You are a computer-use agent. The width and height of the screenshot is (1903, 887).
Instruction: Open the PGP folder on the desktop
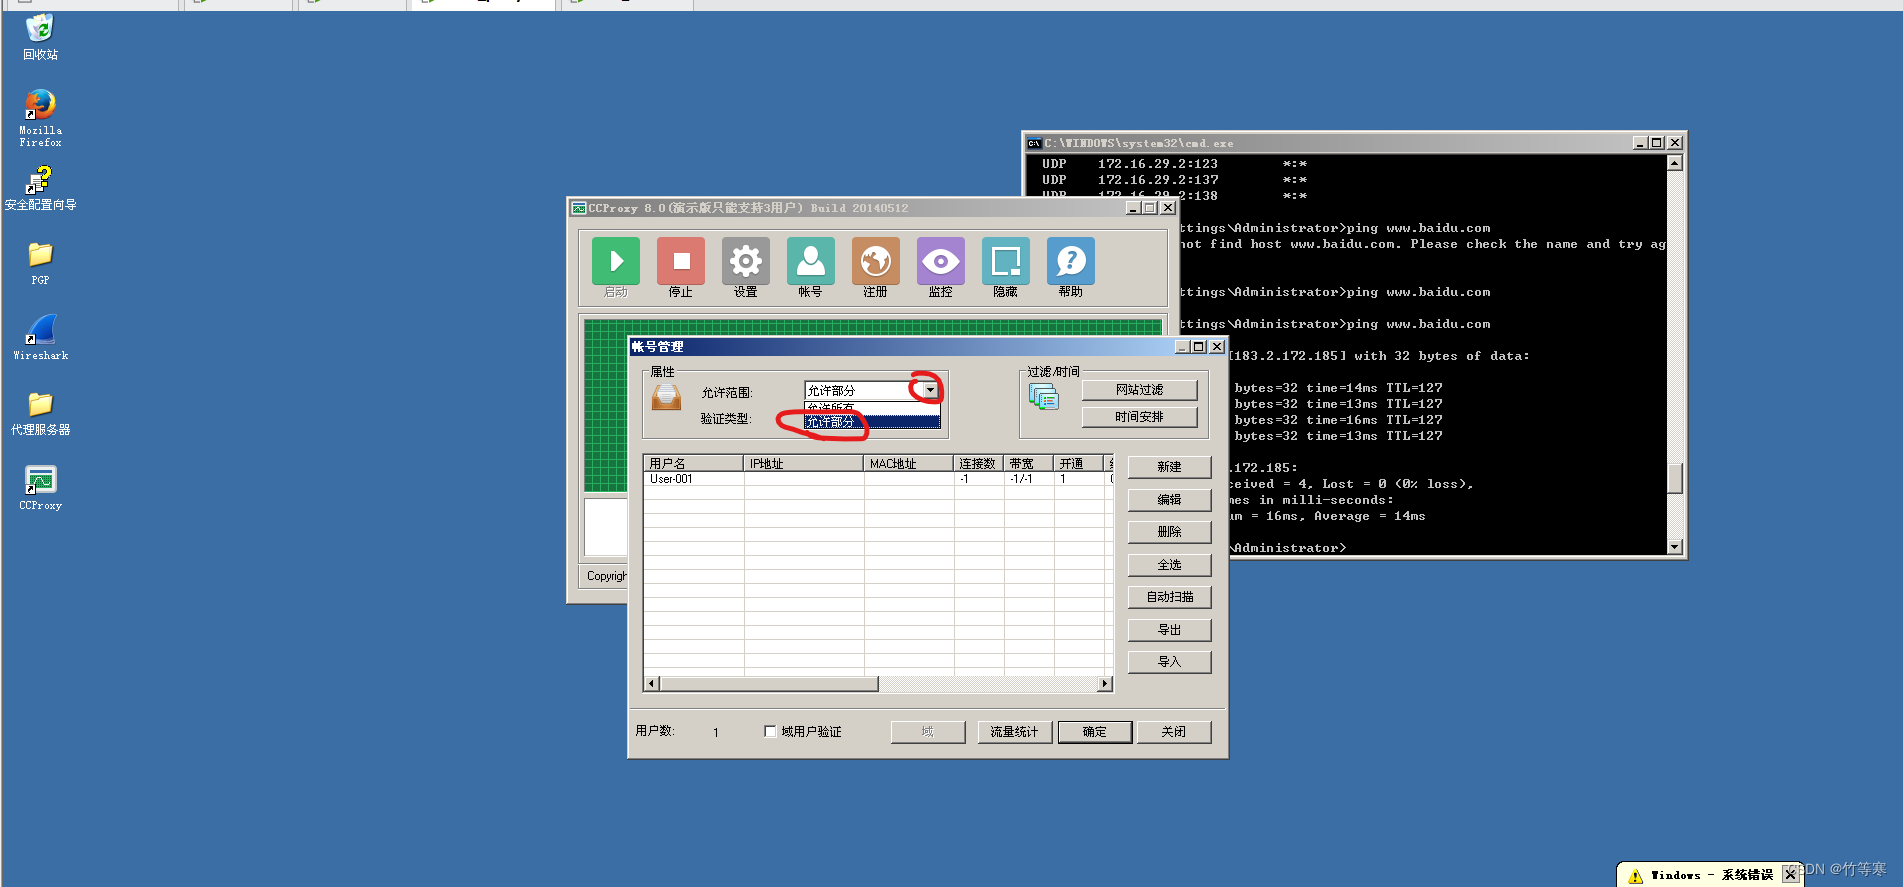coord(40,255)
